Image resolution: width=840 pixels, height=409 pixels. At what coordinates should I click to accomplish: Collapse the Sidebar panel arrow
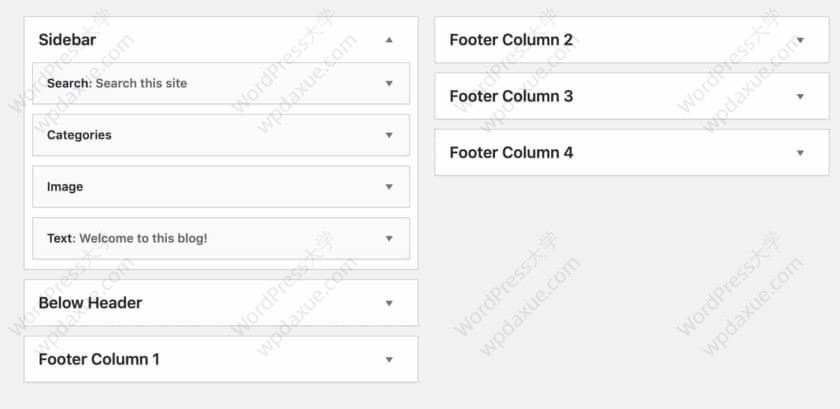389,40
